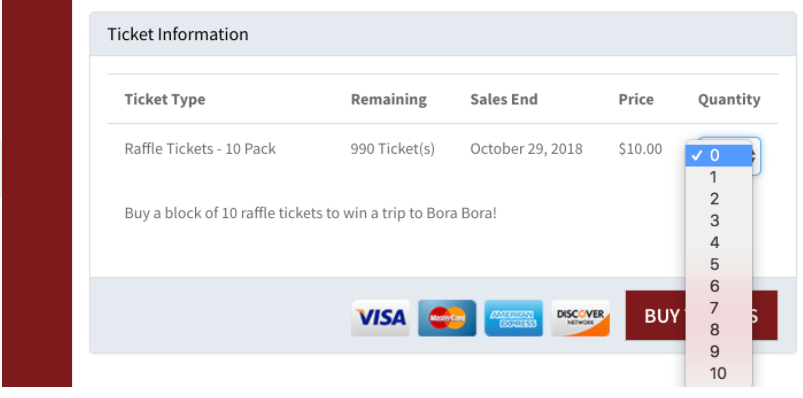Click the Discover Network card icon
Viewport: 803px width, 398px height.
coord(580,318)
